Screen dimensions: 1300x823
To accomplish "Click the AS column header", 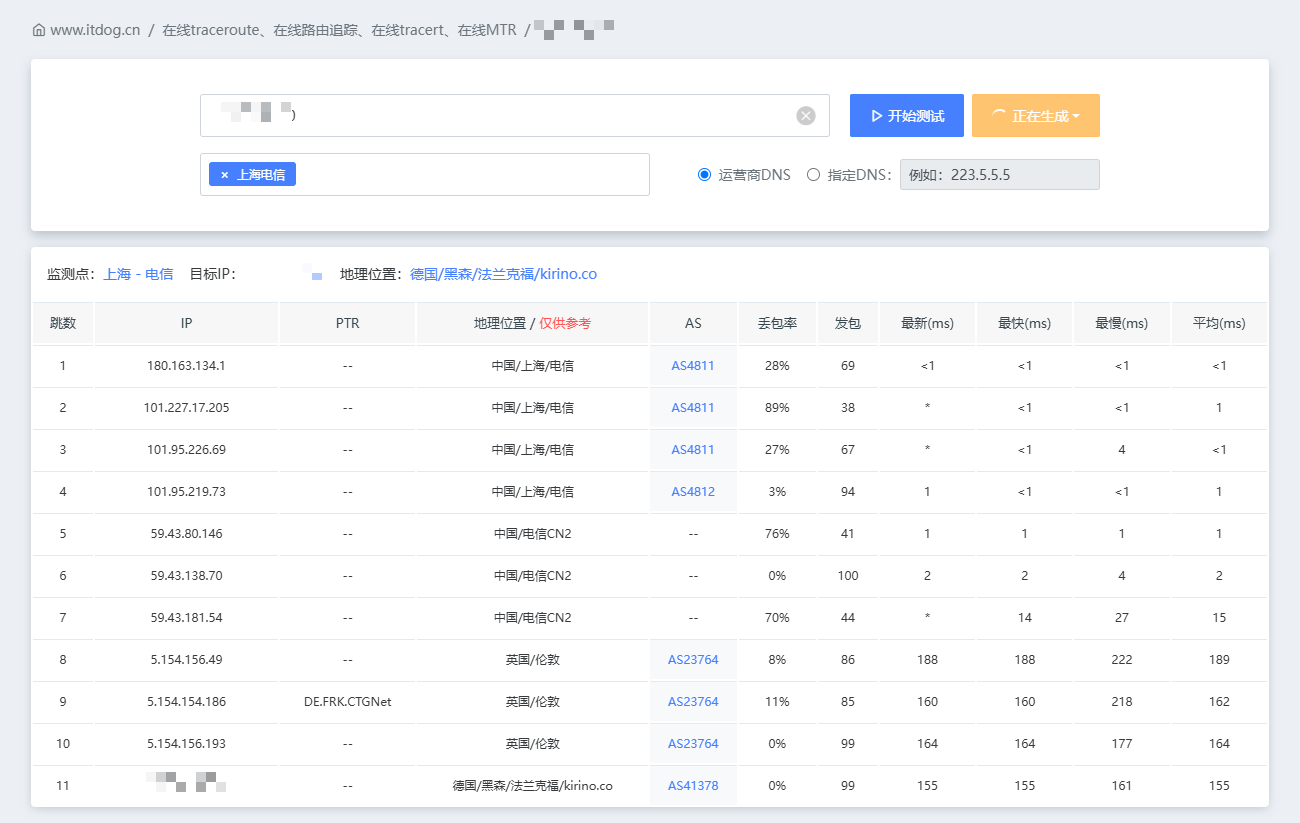I will point(693,324).
